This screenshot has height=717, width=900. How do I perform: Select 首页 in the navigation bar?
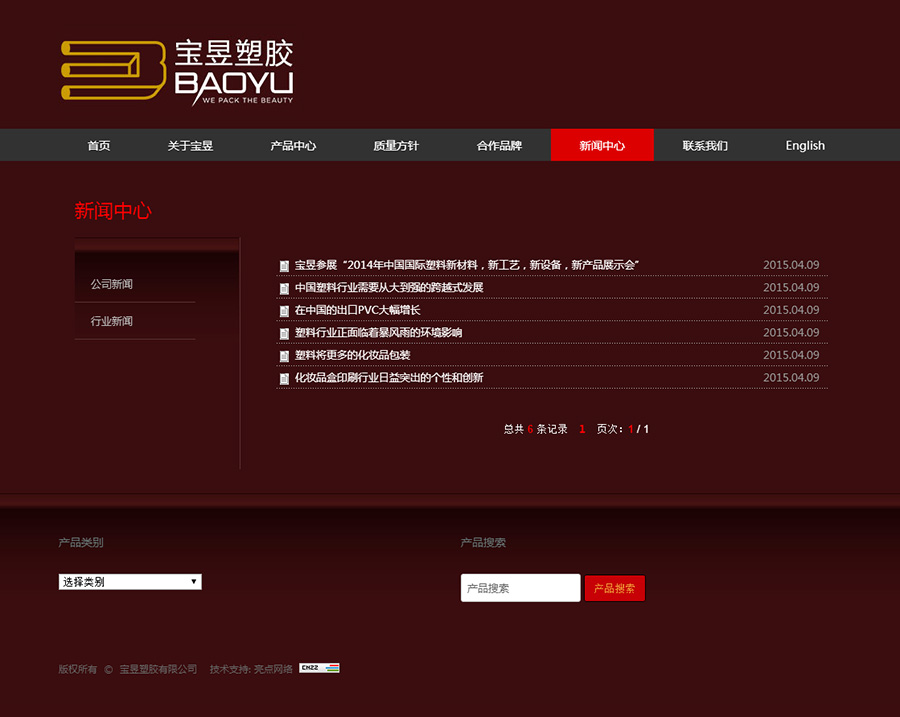click(x=98, y=145)
